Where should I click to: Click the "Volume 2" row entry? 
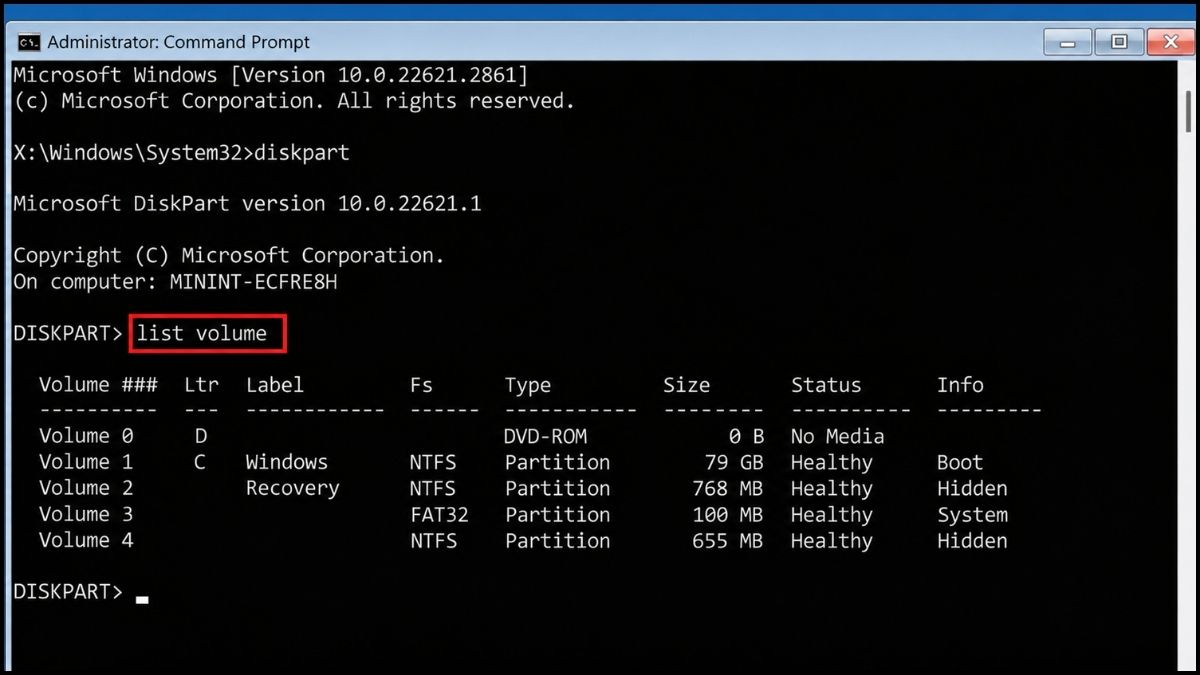coord(86,488)
